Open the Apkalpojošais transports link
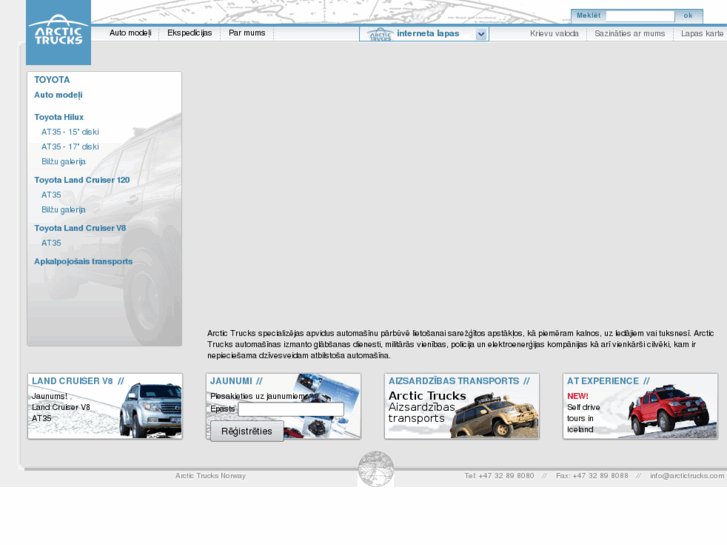The height and width of the screenshot is (545, 727). (83, 262)
